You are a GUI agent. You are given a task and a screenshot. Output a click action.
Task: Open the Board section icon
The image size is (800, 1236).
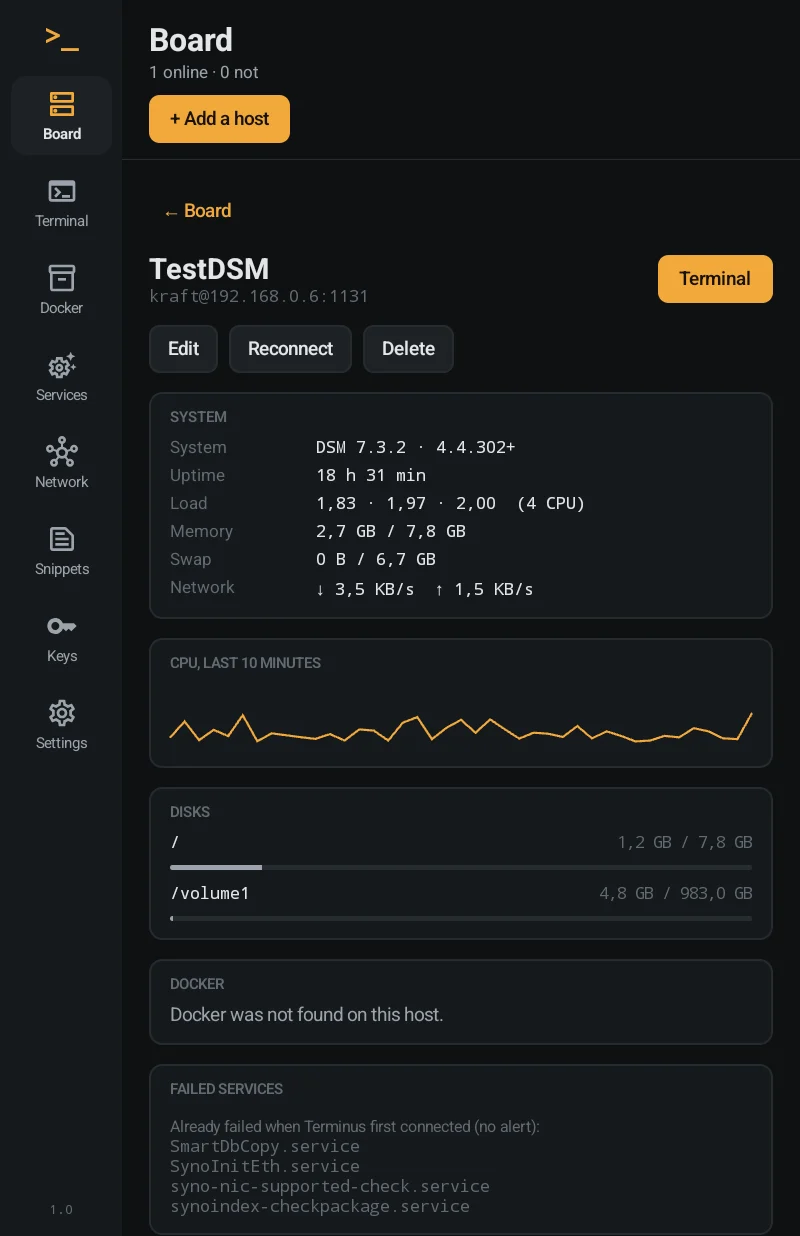click(62, 104)
